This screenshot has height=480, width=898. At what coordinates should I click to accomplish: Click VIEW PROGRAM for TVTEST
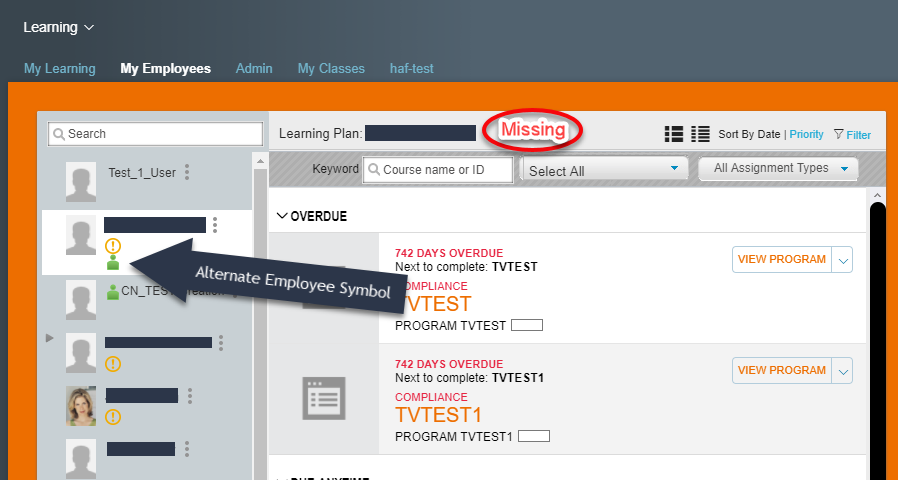[x=782, y=259]
